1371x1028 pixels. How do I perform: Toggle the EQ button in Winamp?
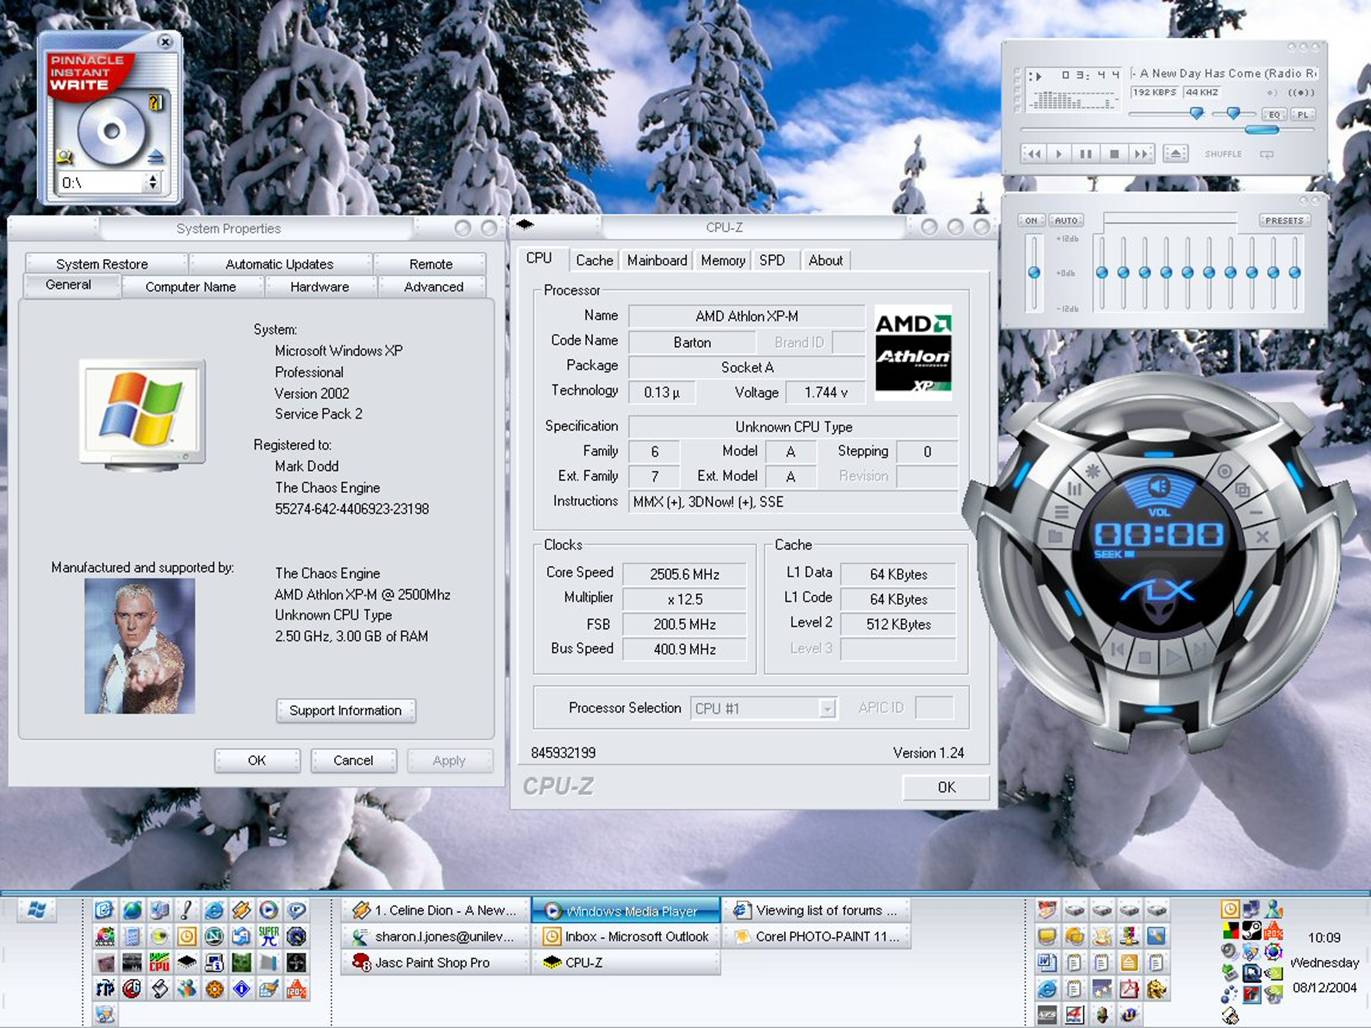1274,114
